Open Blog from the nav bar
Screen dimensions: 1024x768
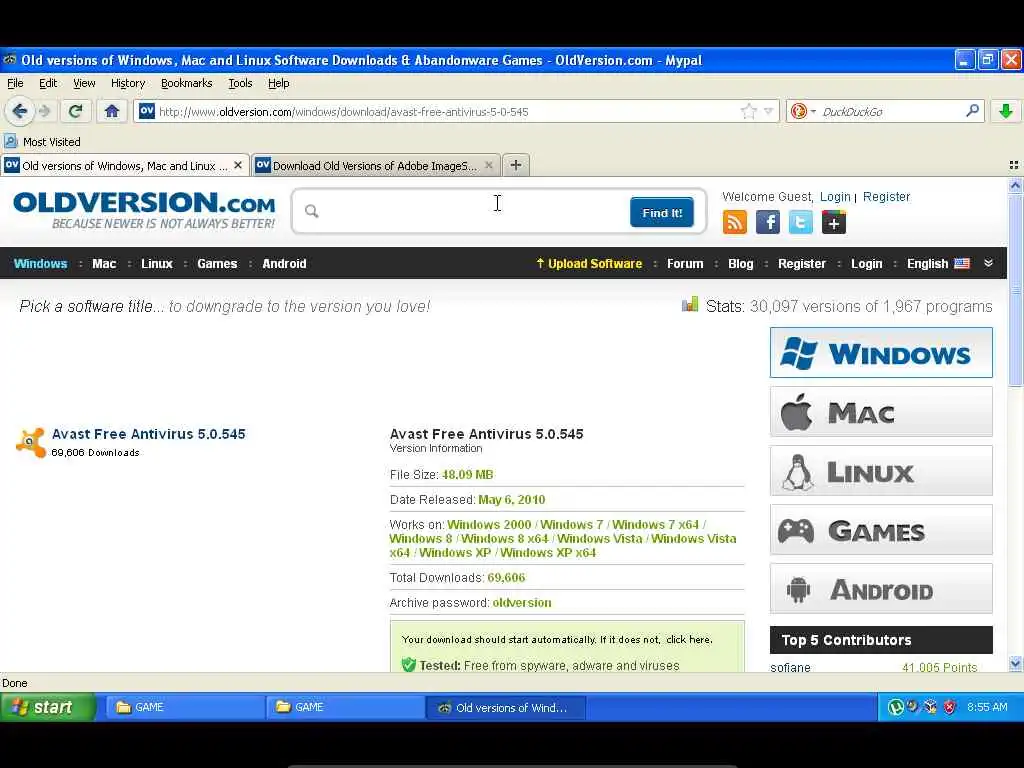(741, 263)
